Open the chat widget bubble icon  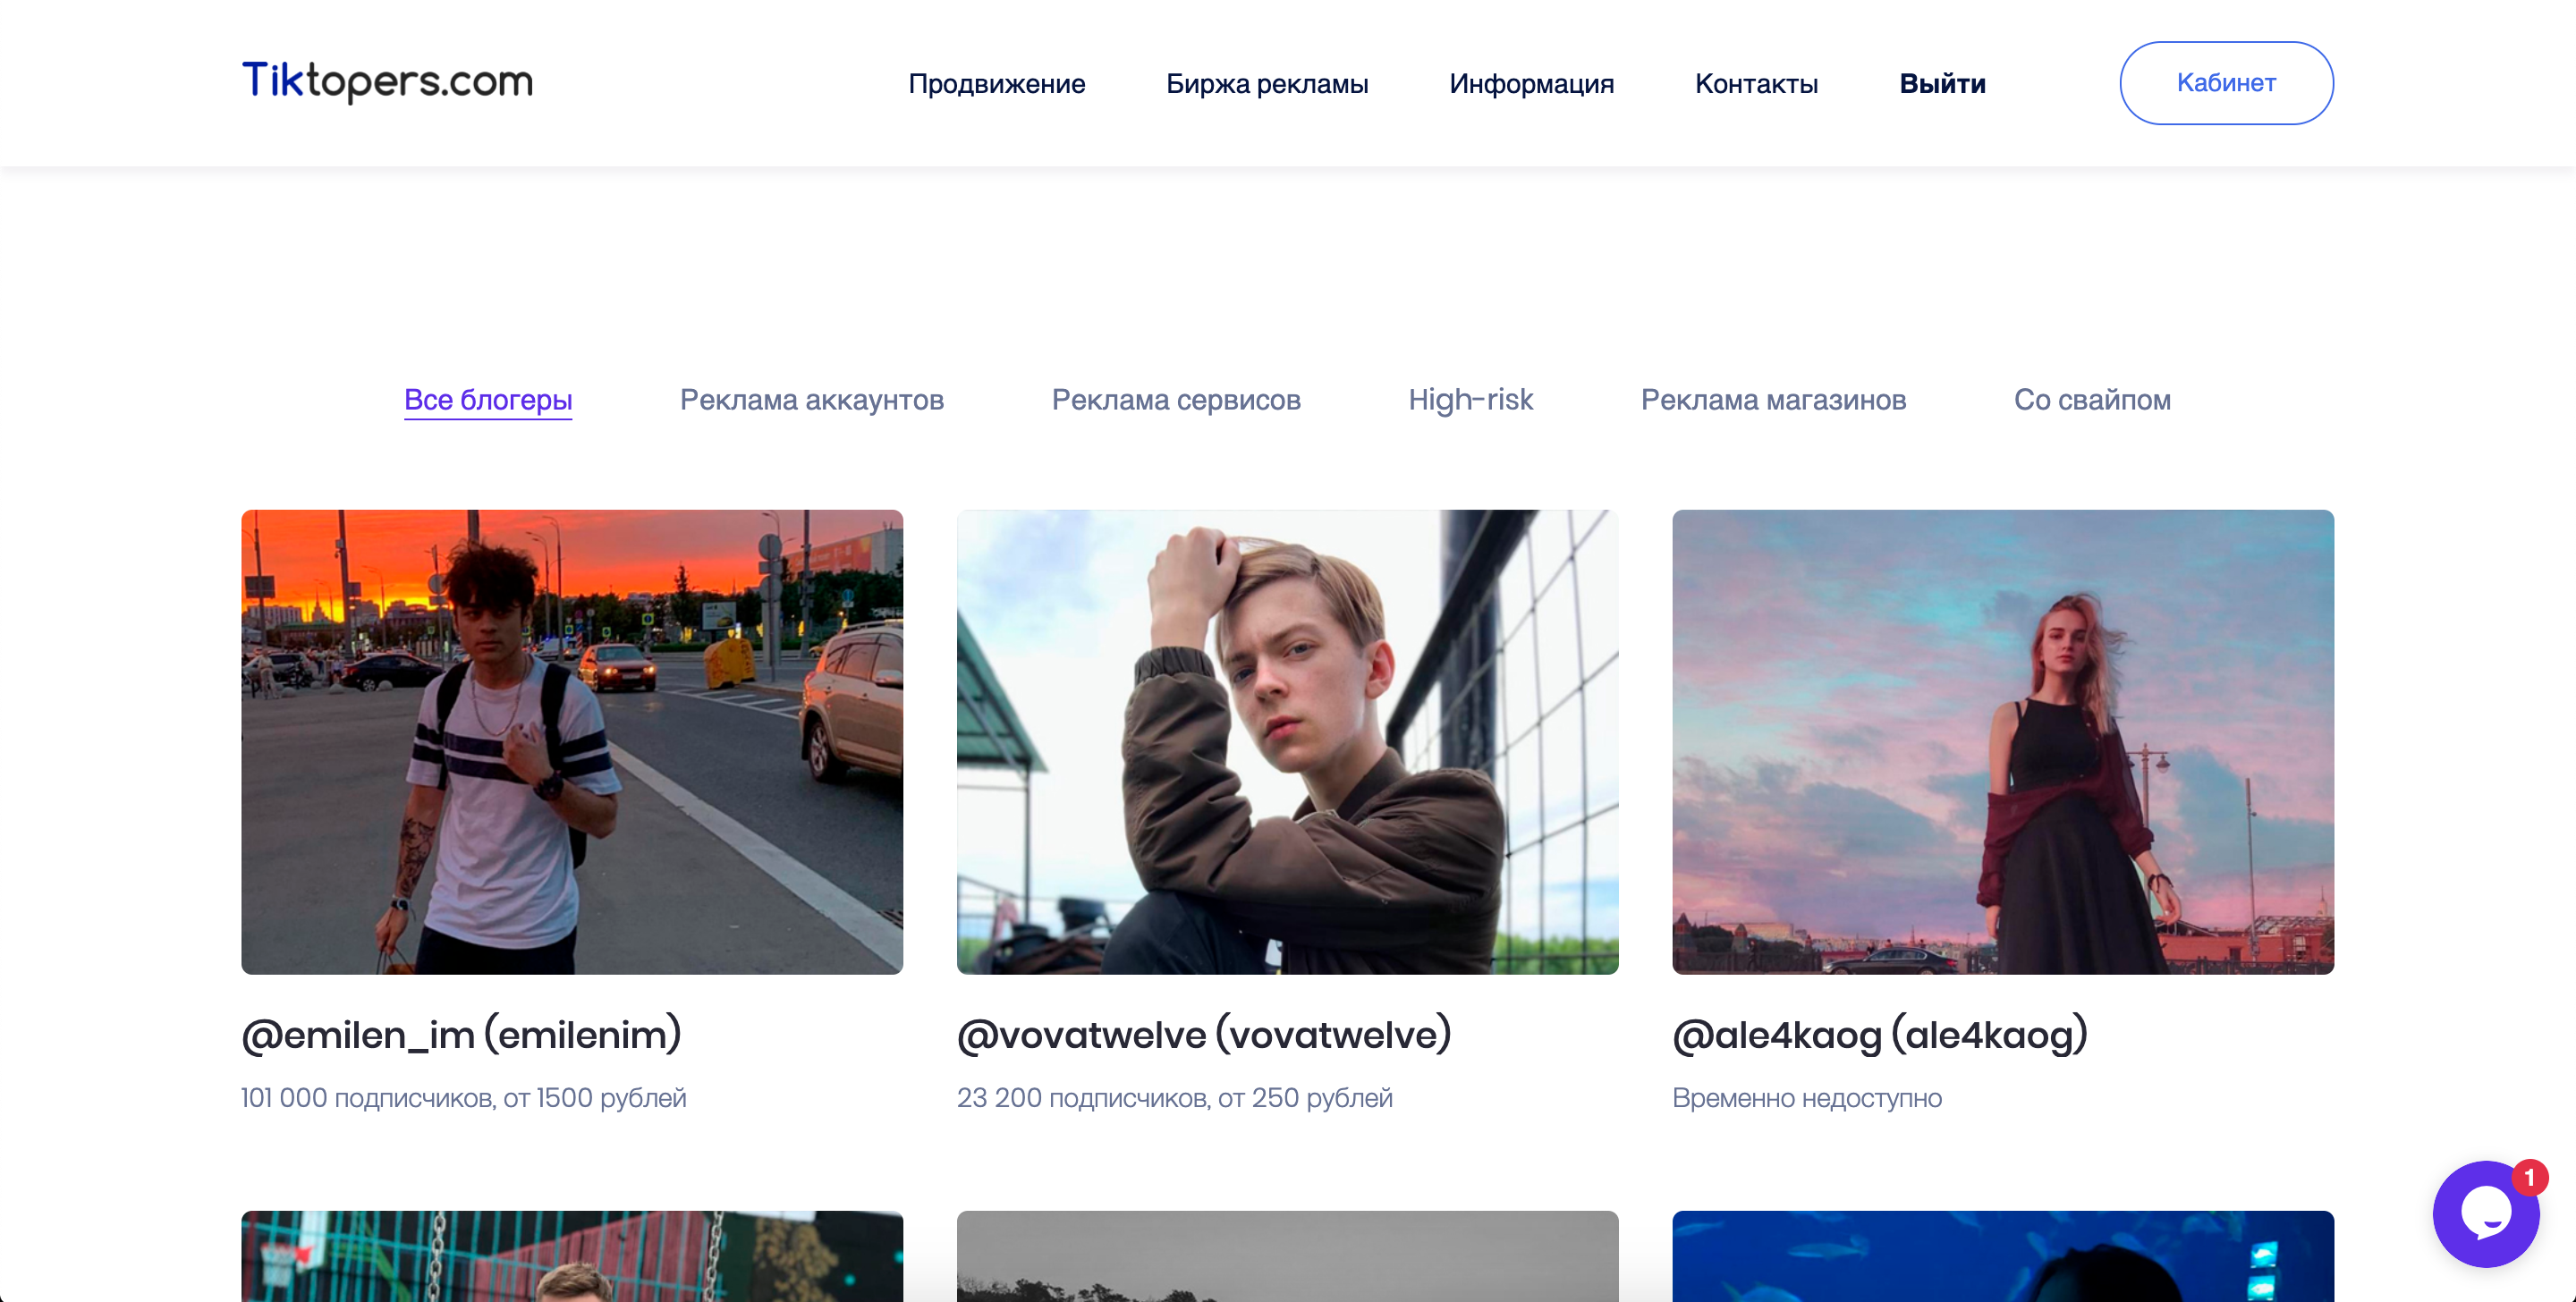click(x=2486, y=1214)
